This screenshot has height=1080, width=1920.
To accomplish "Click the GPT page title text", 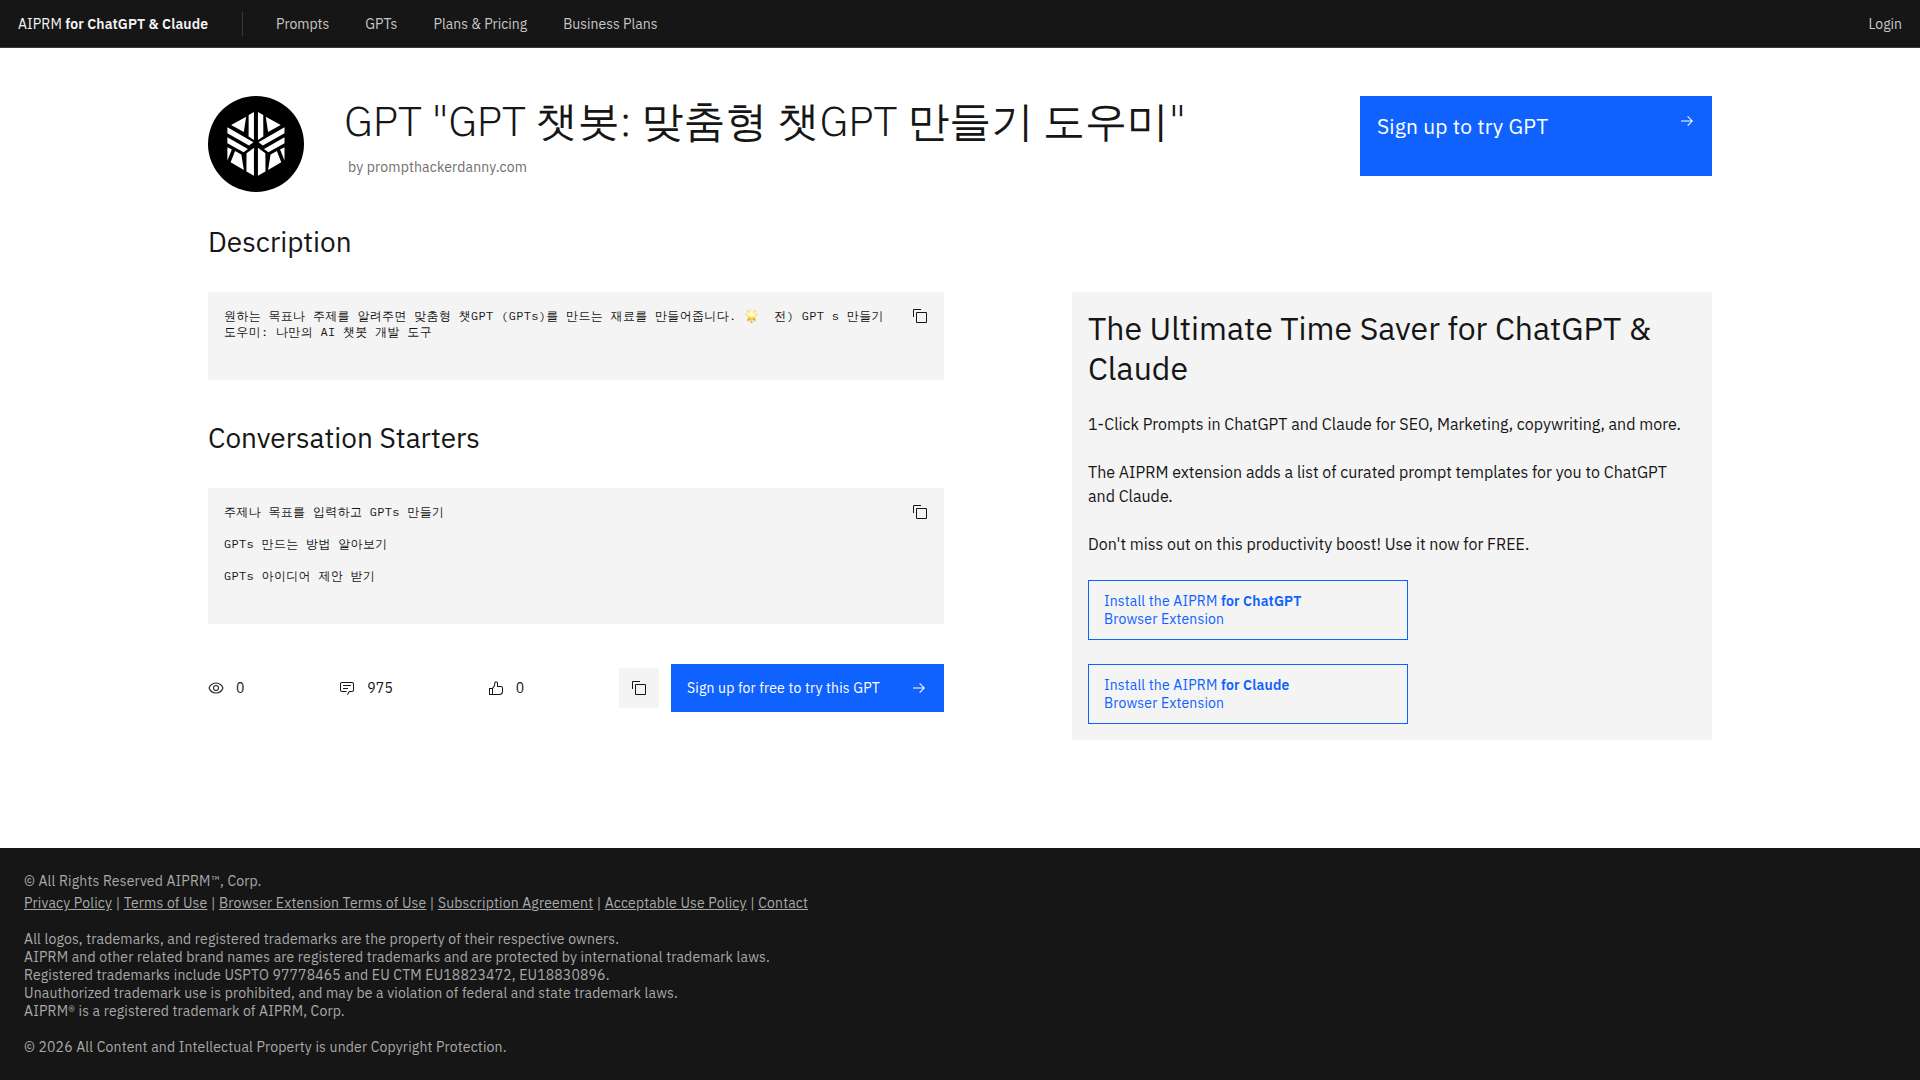I will [x=764, y=123].
